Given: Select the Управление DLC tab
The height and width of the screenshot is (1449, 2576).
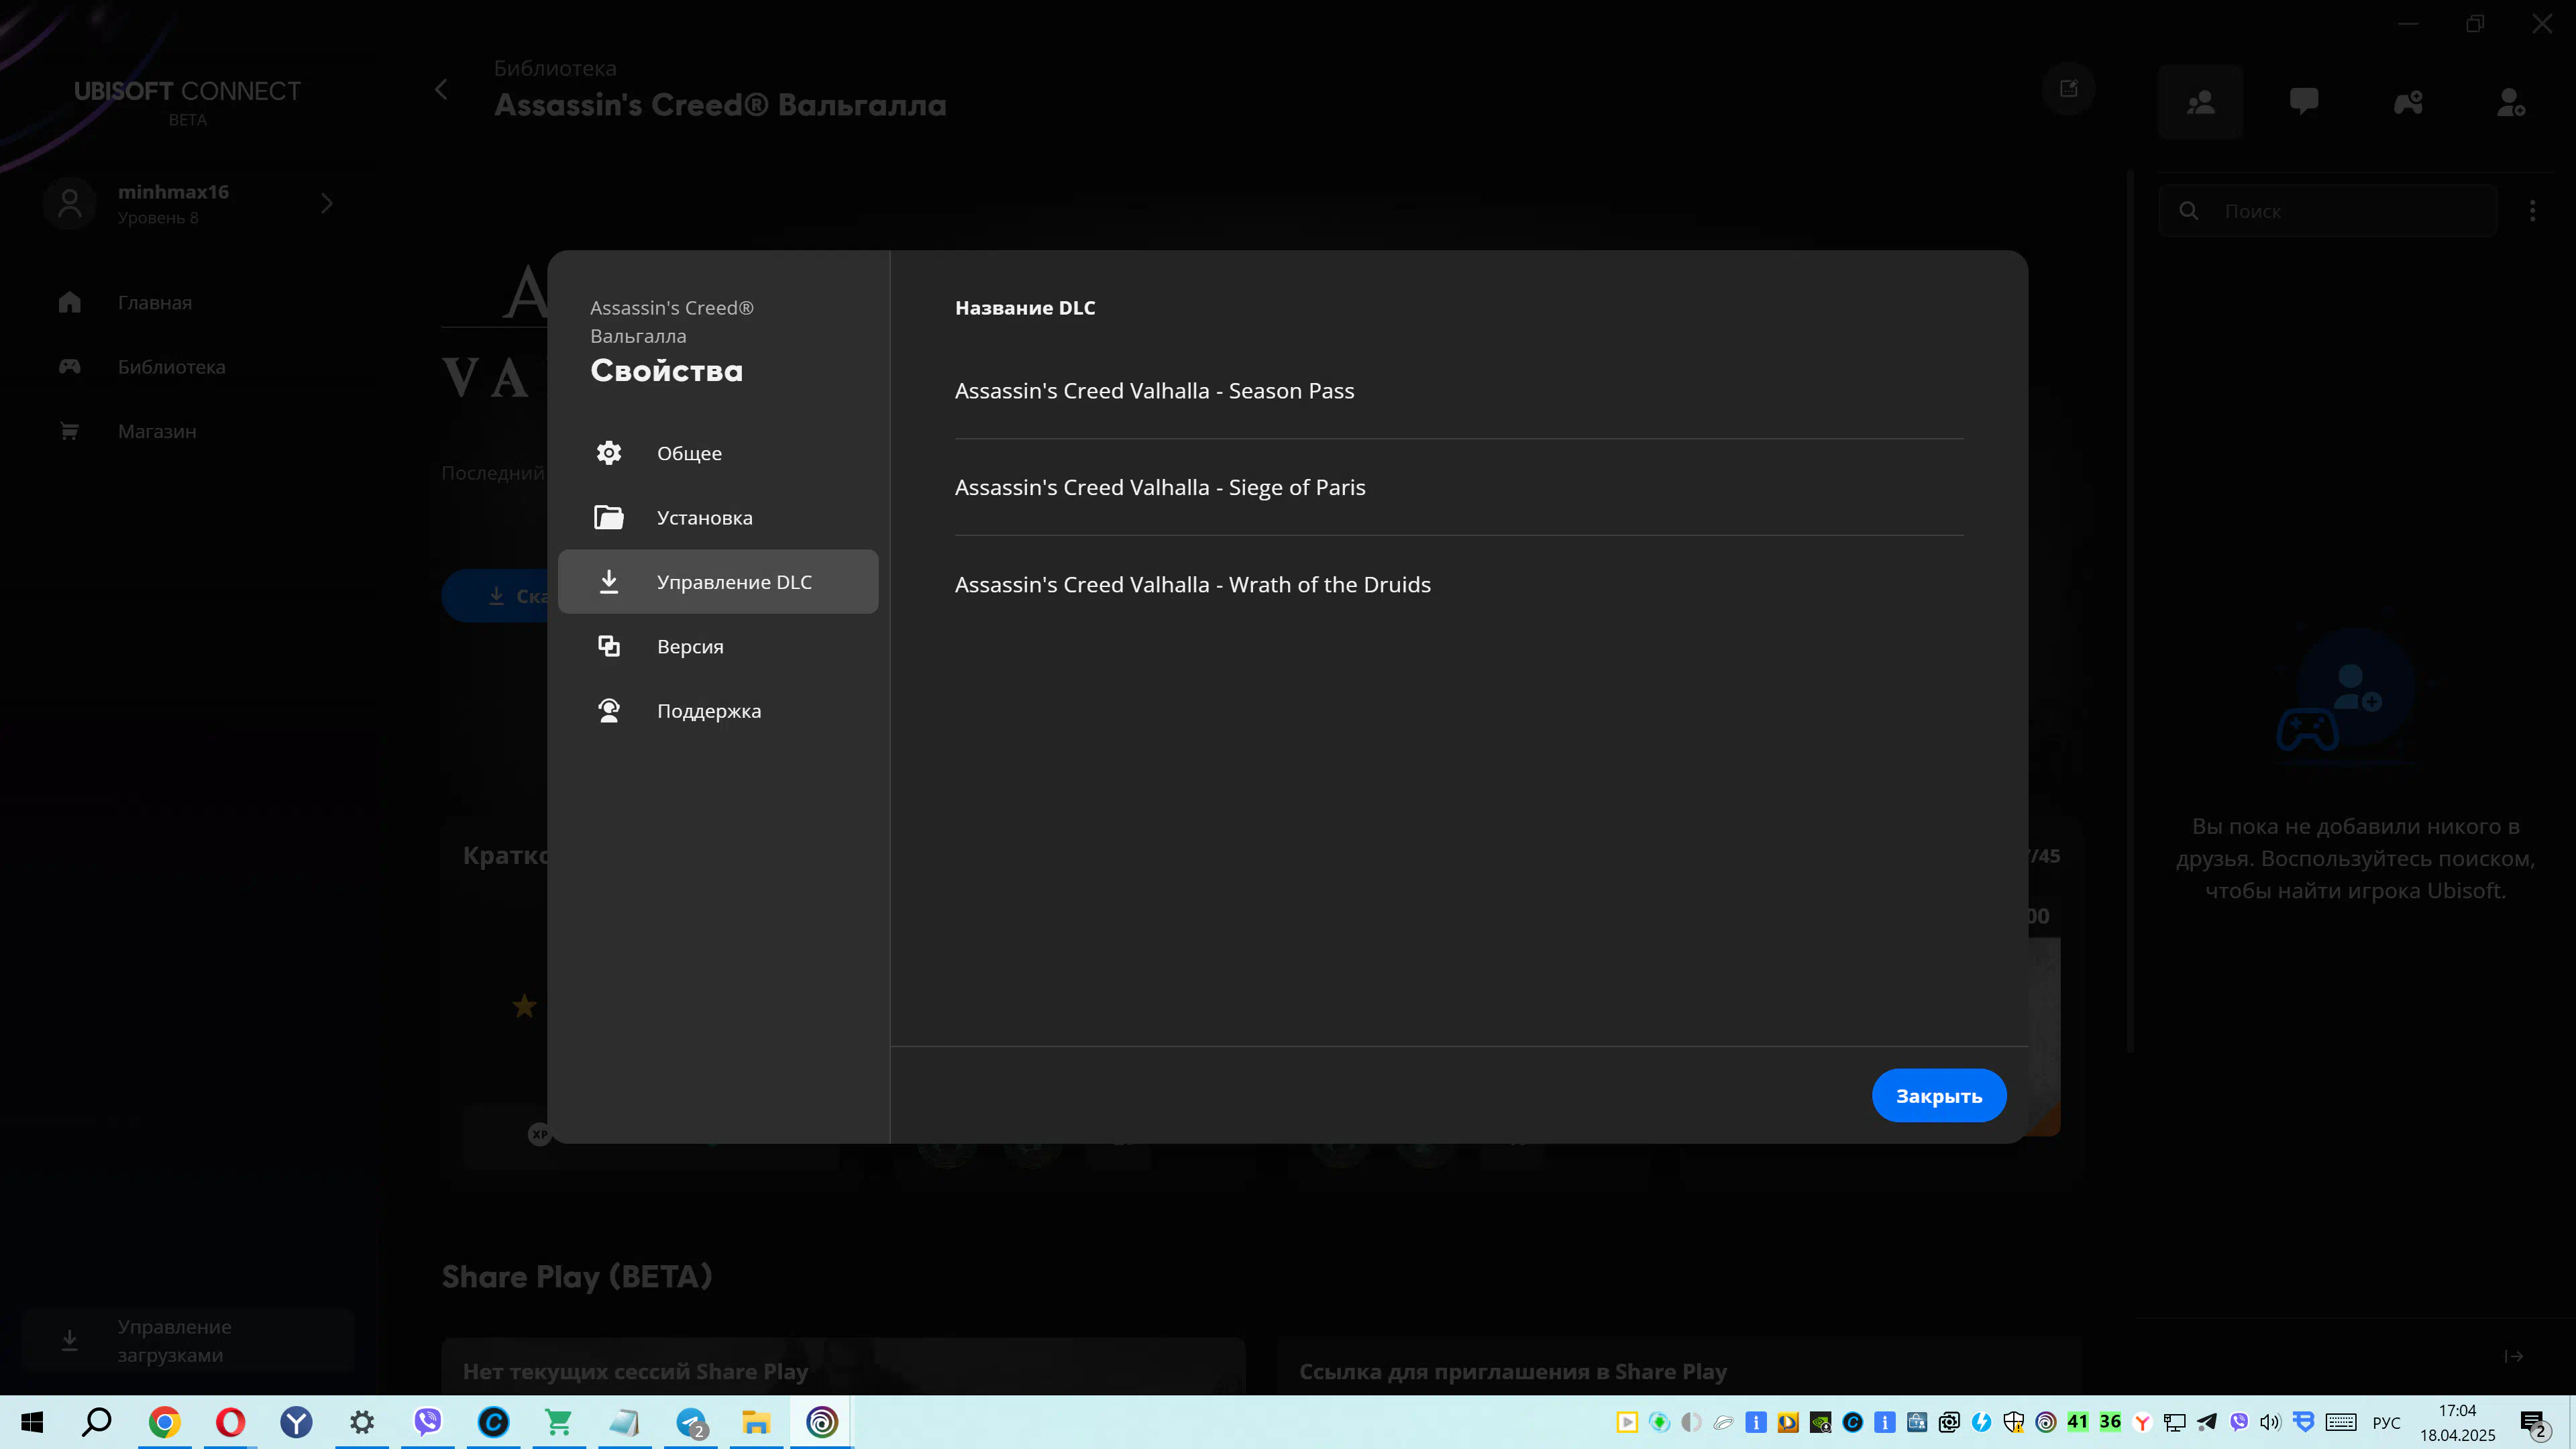Looking at the screenshot, I should tap(718, 581).
